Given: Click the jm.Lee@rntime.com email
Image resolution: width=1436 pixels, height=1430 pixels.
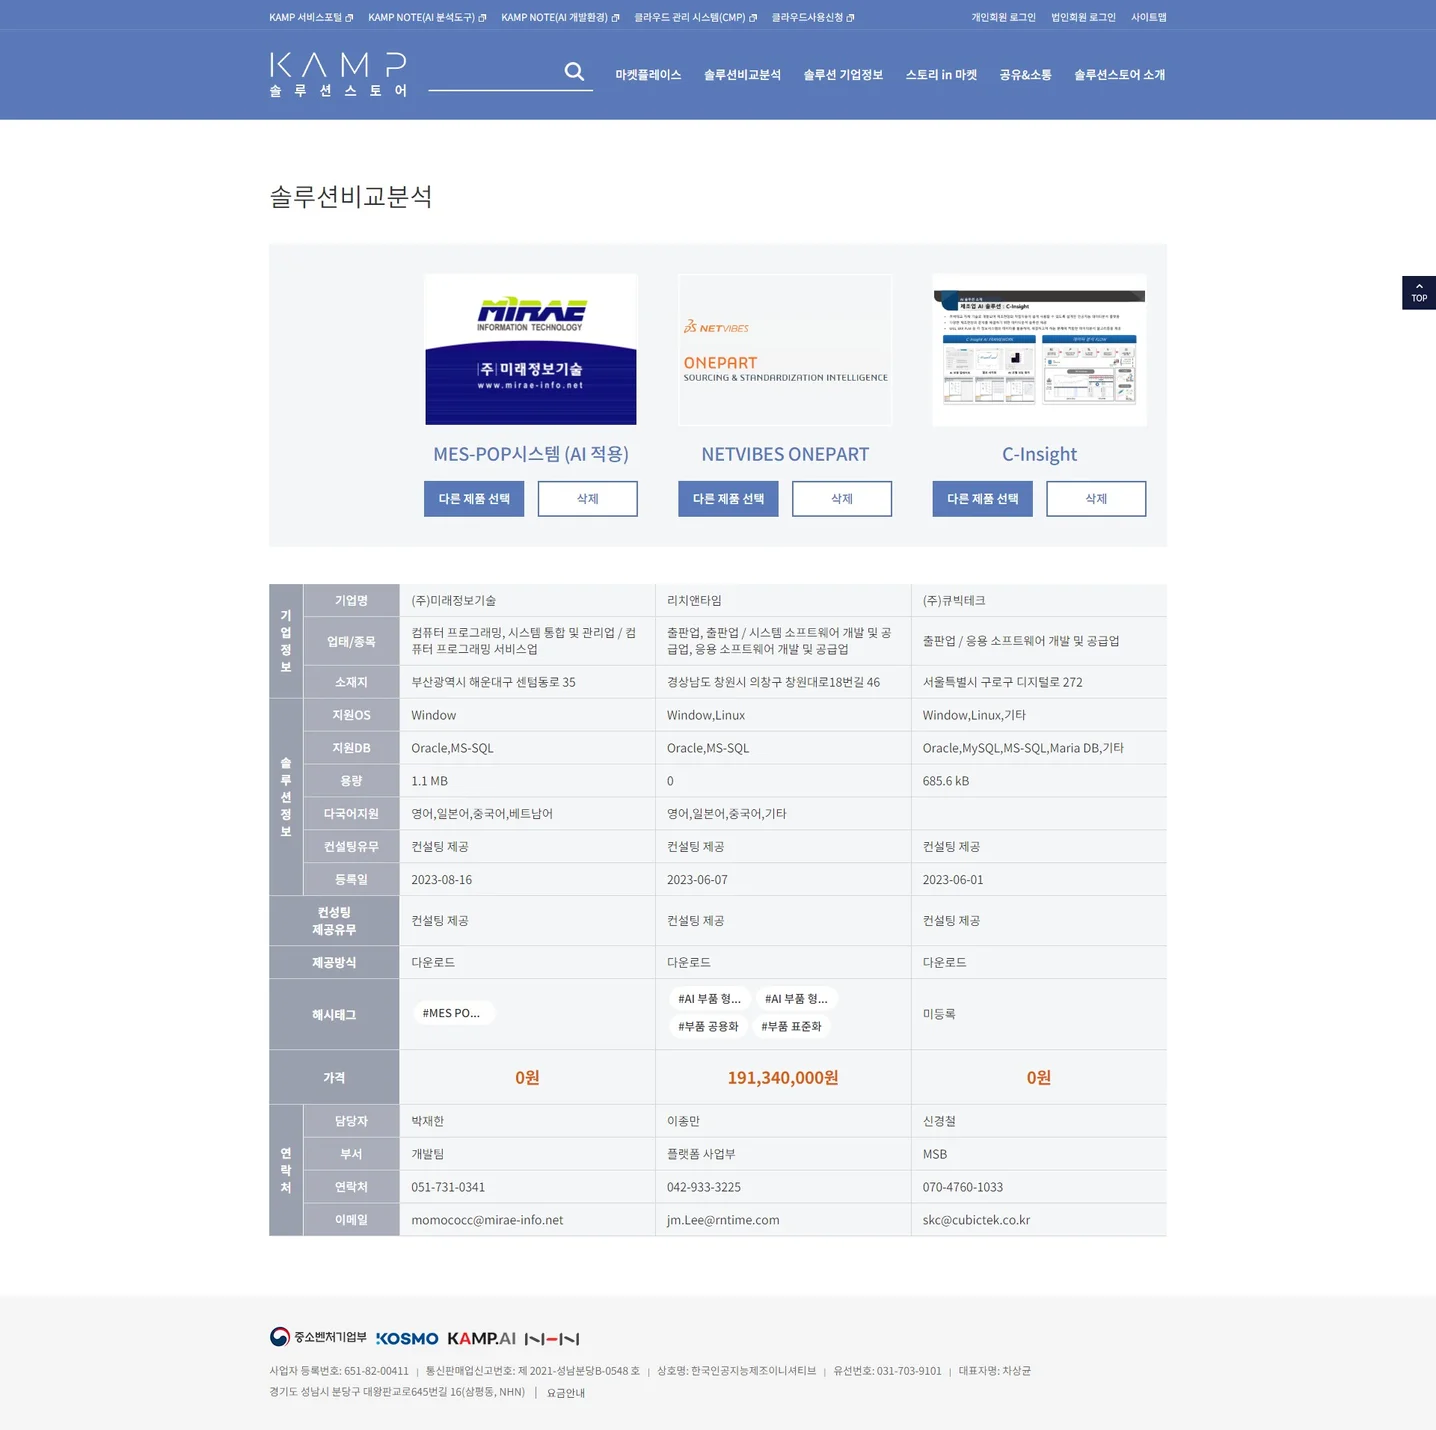Looking at the screenshot, I should point(723,1220).
